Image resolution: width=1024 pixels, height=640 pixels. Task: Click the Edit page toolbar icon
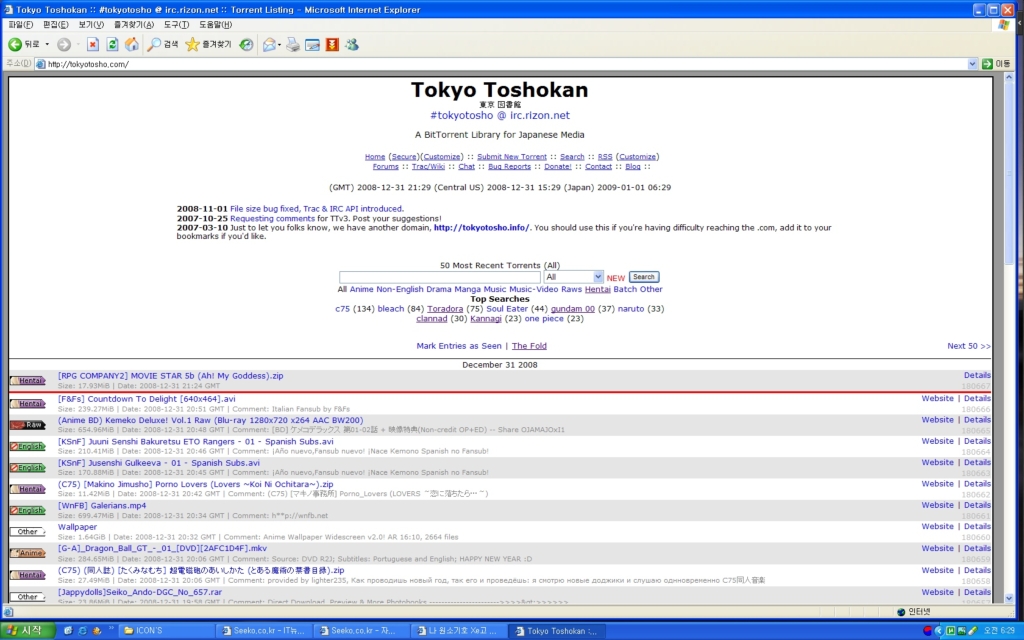point(312,44)
